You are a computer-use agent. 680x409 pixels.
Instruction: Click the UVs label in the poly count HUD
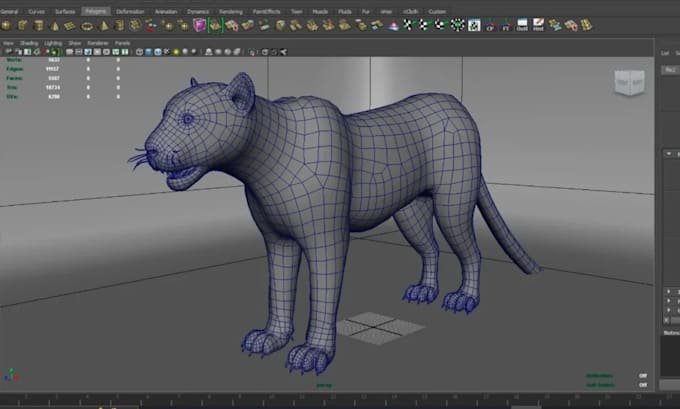click(x=12, y=96)
